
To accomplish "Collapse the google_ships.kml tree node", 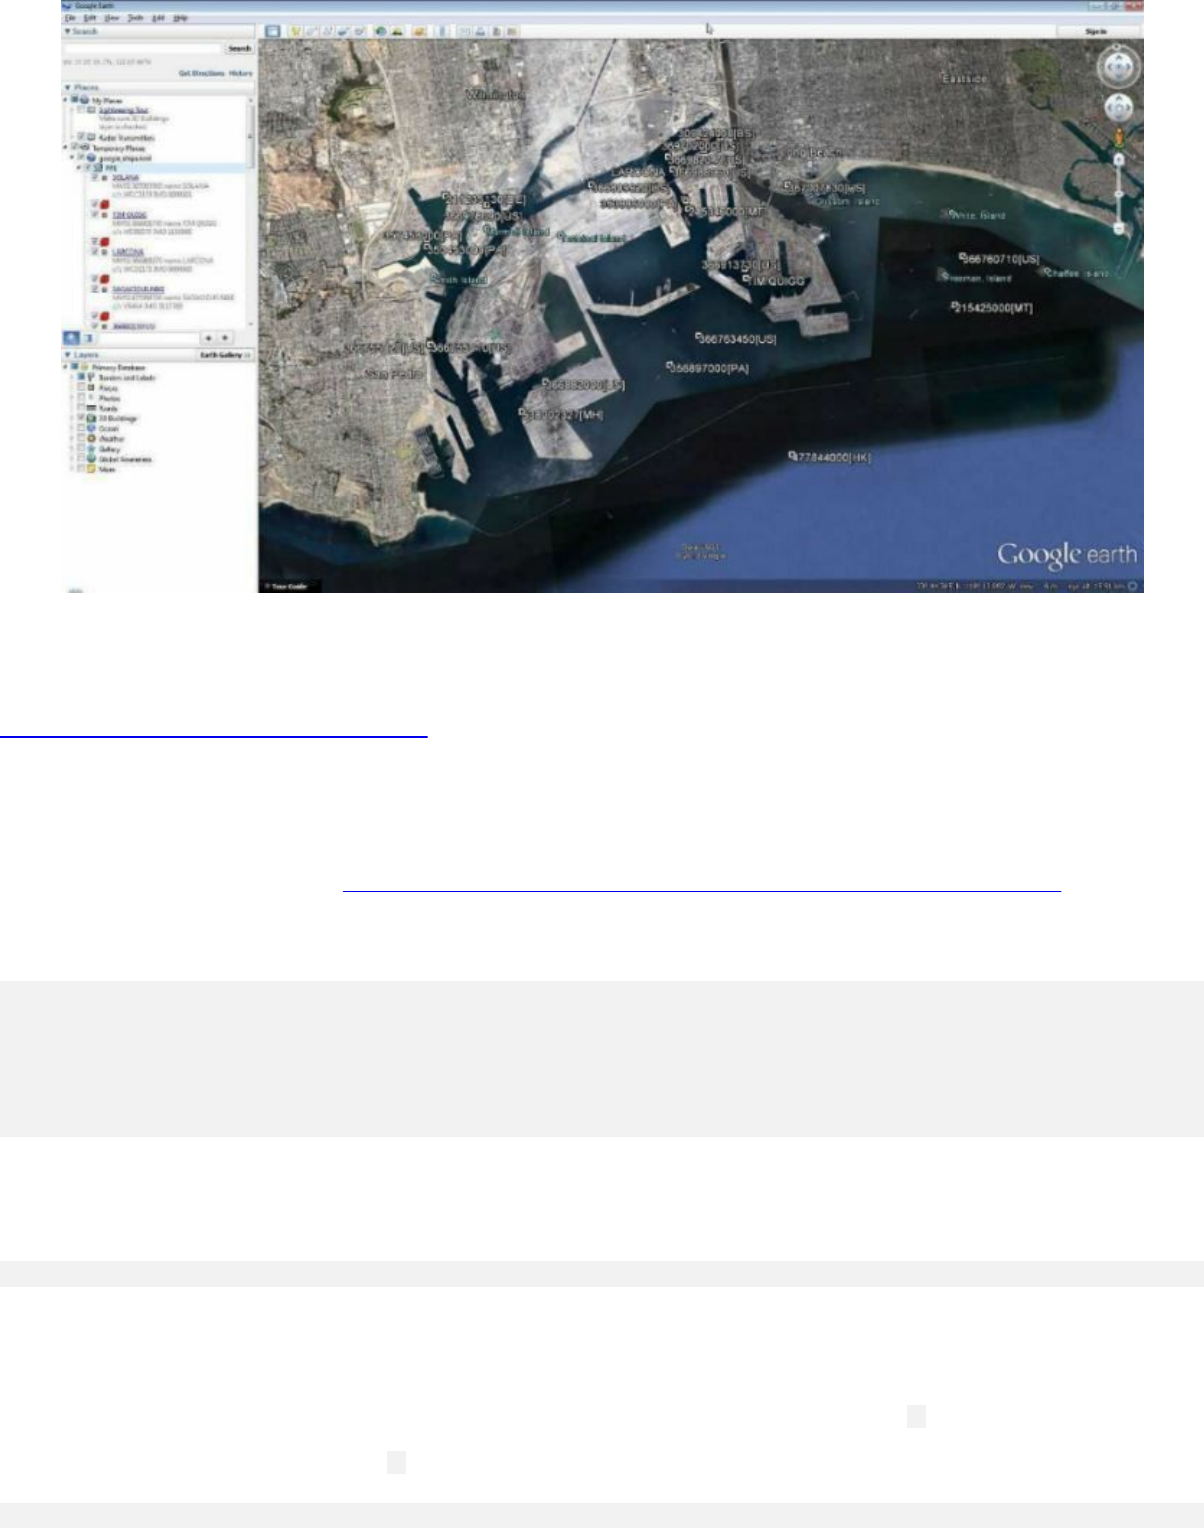I will point(72,158).
